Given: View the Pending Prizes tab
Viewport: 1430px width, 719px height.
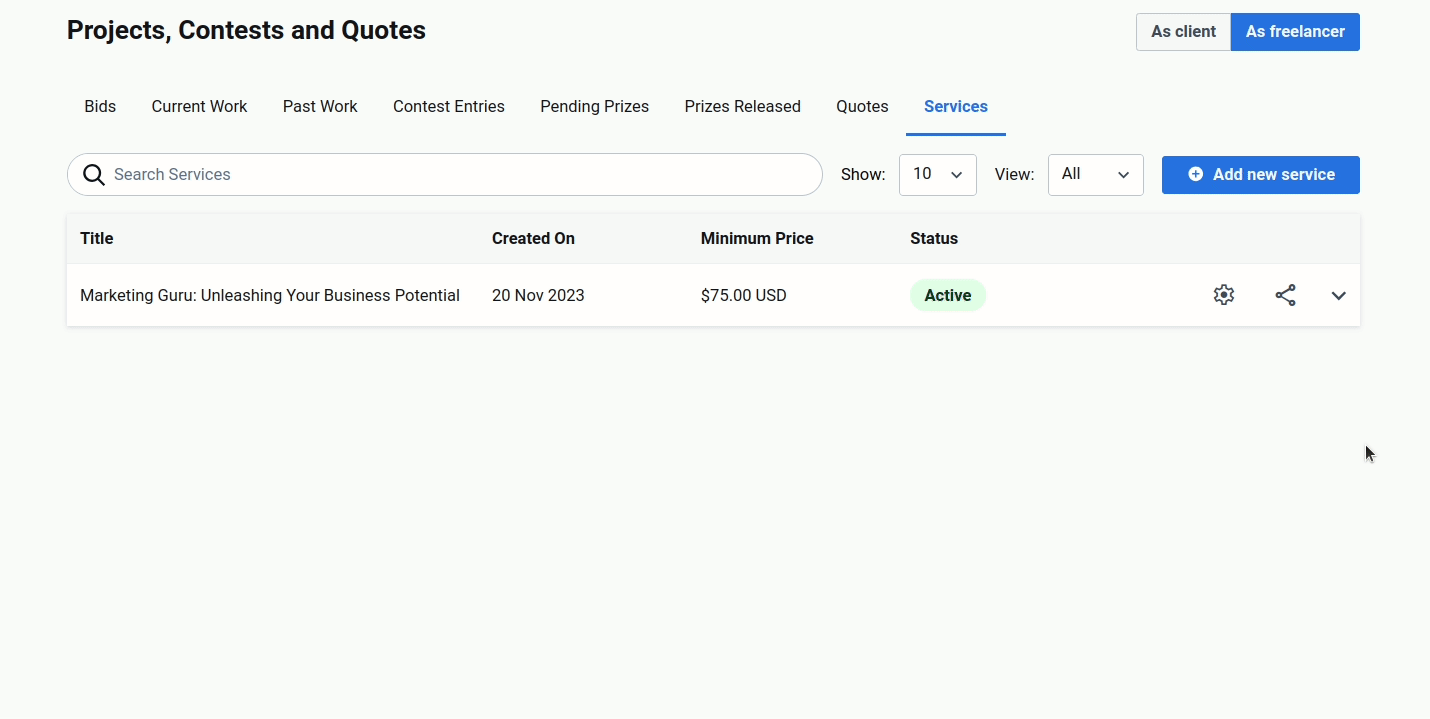Looking at the screenshot, I should [x=594, y=107].
